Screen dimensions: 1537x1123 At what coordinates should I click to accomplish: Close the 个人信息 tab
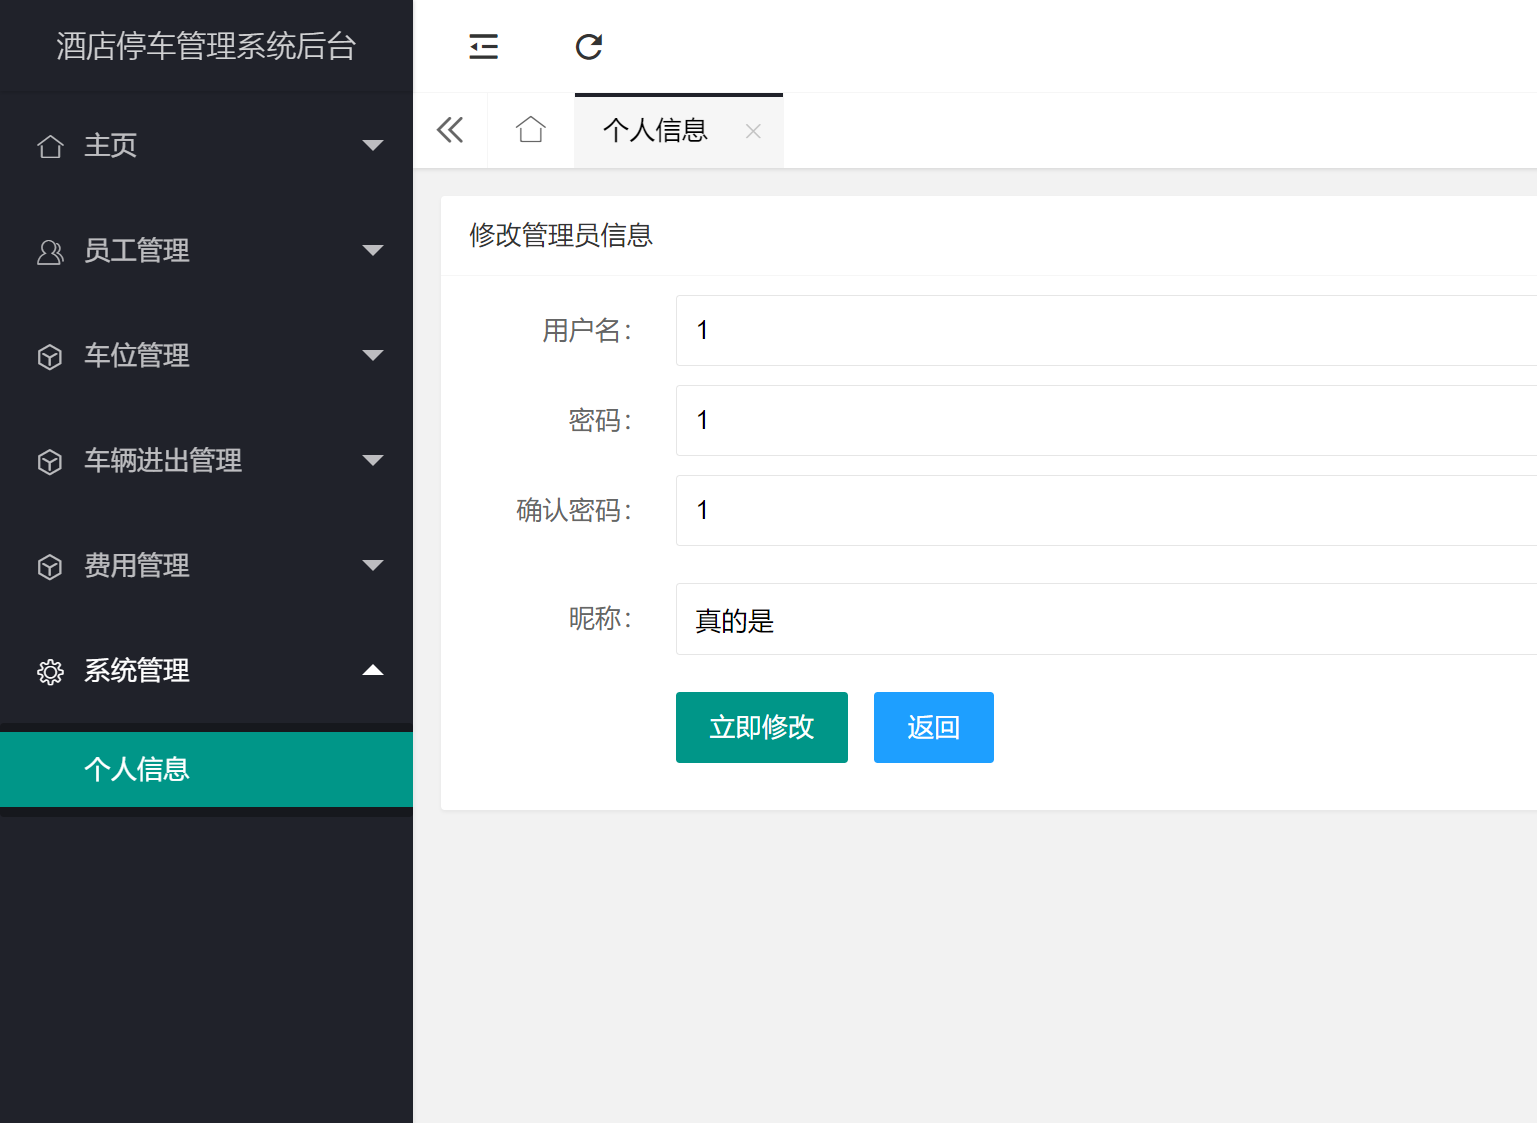coord(753,131)
